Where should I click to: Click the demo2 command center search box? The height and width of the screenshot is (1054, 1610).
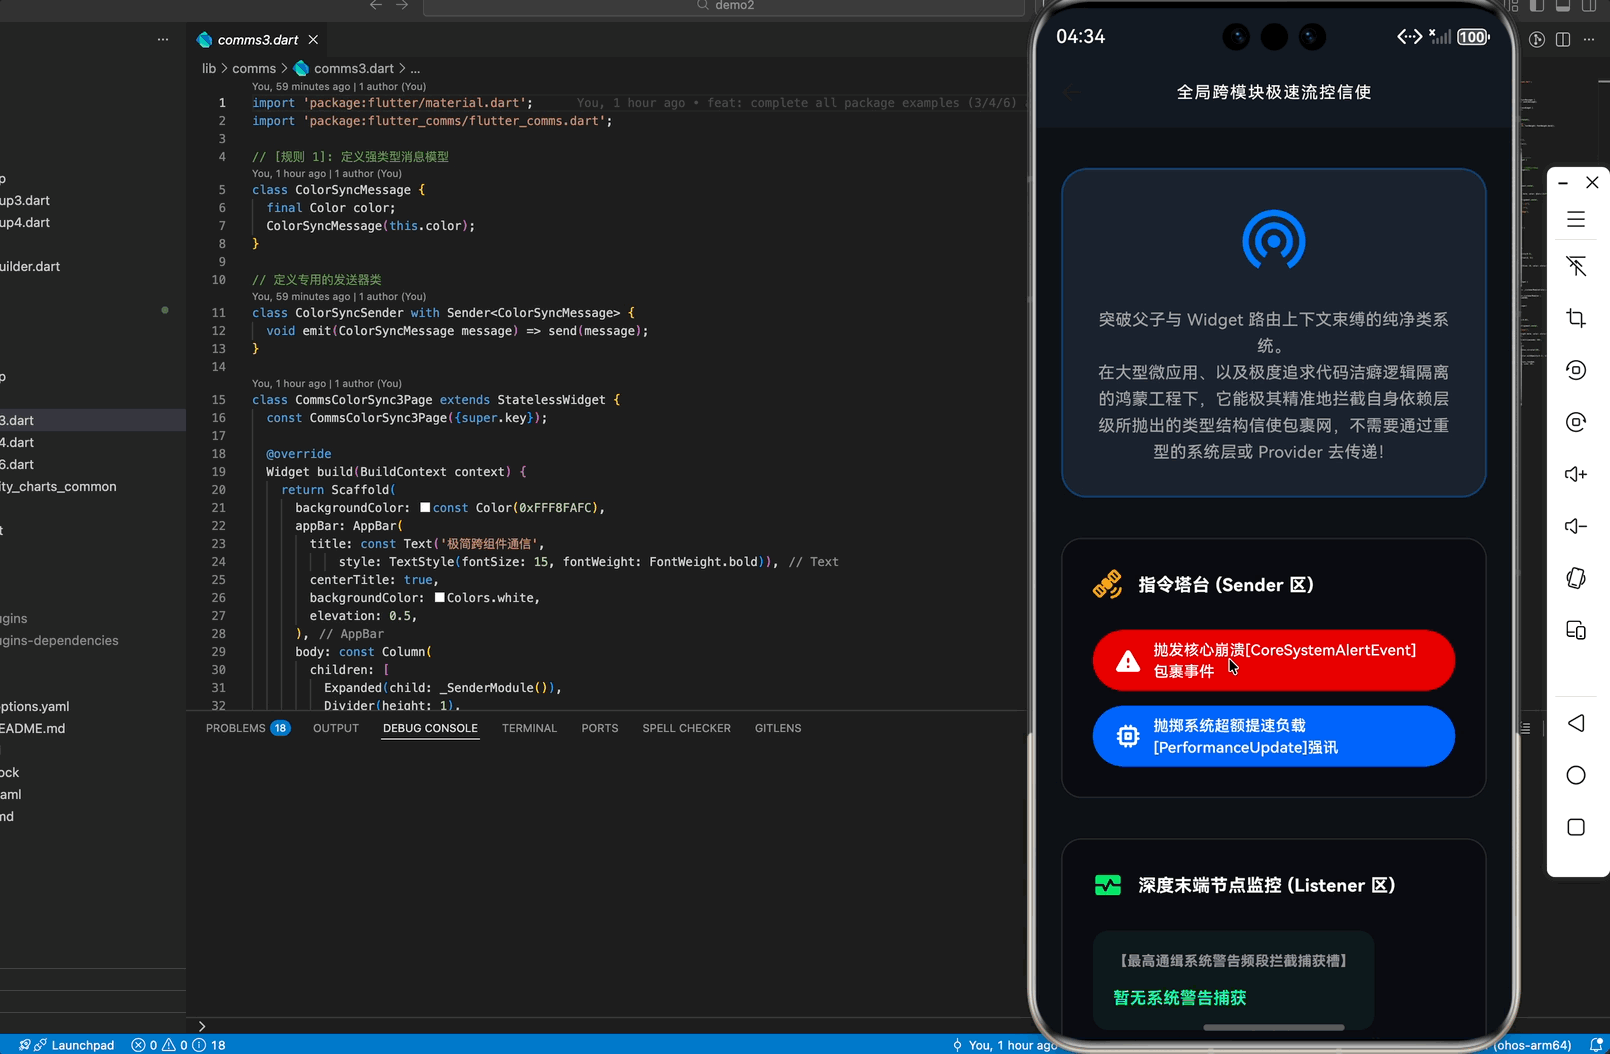click(x=724, y=6)
